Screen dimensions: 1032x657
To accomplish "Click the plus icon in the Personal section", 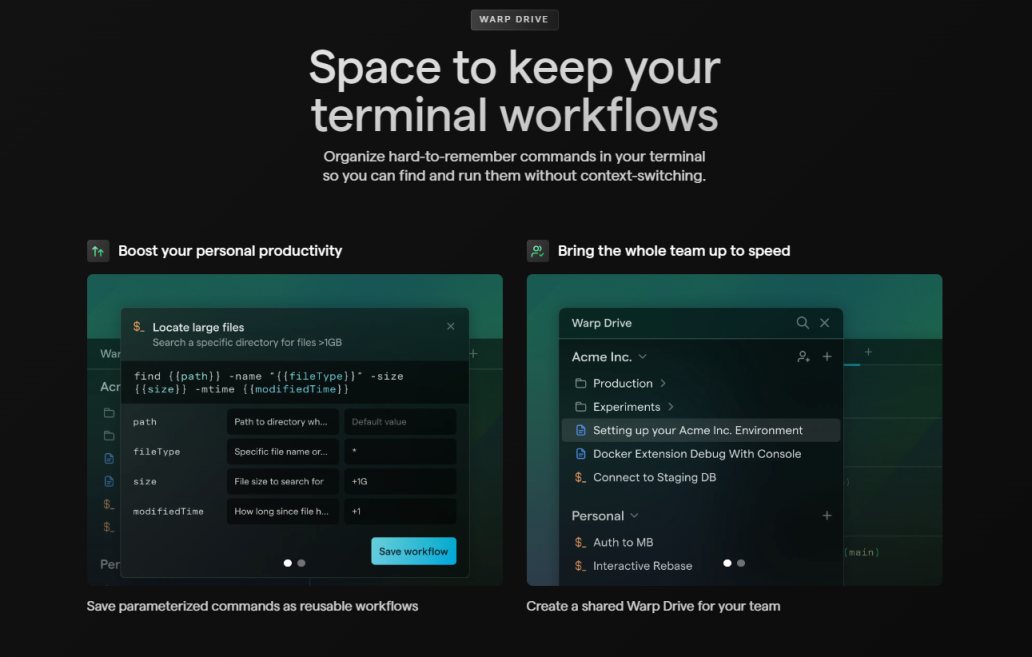I will pos(827,516).
